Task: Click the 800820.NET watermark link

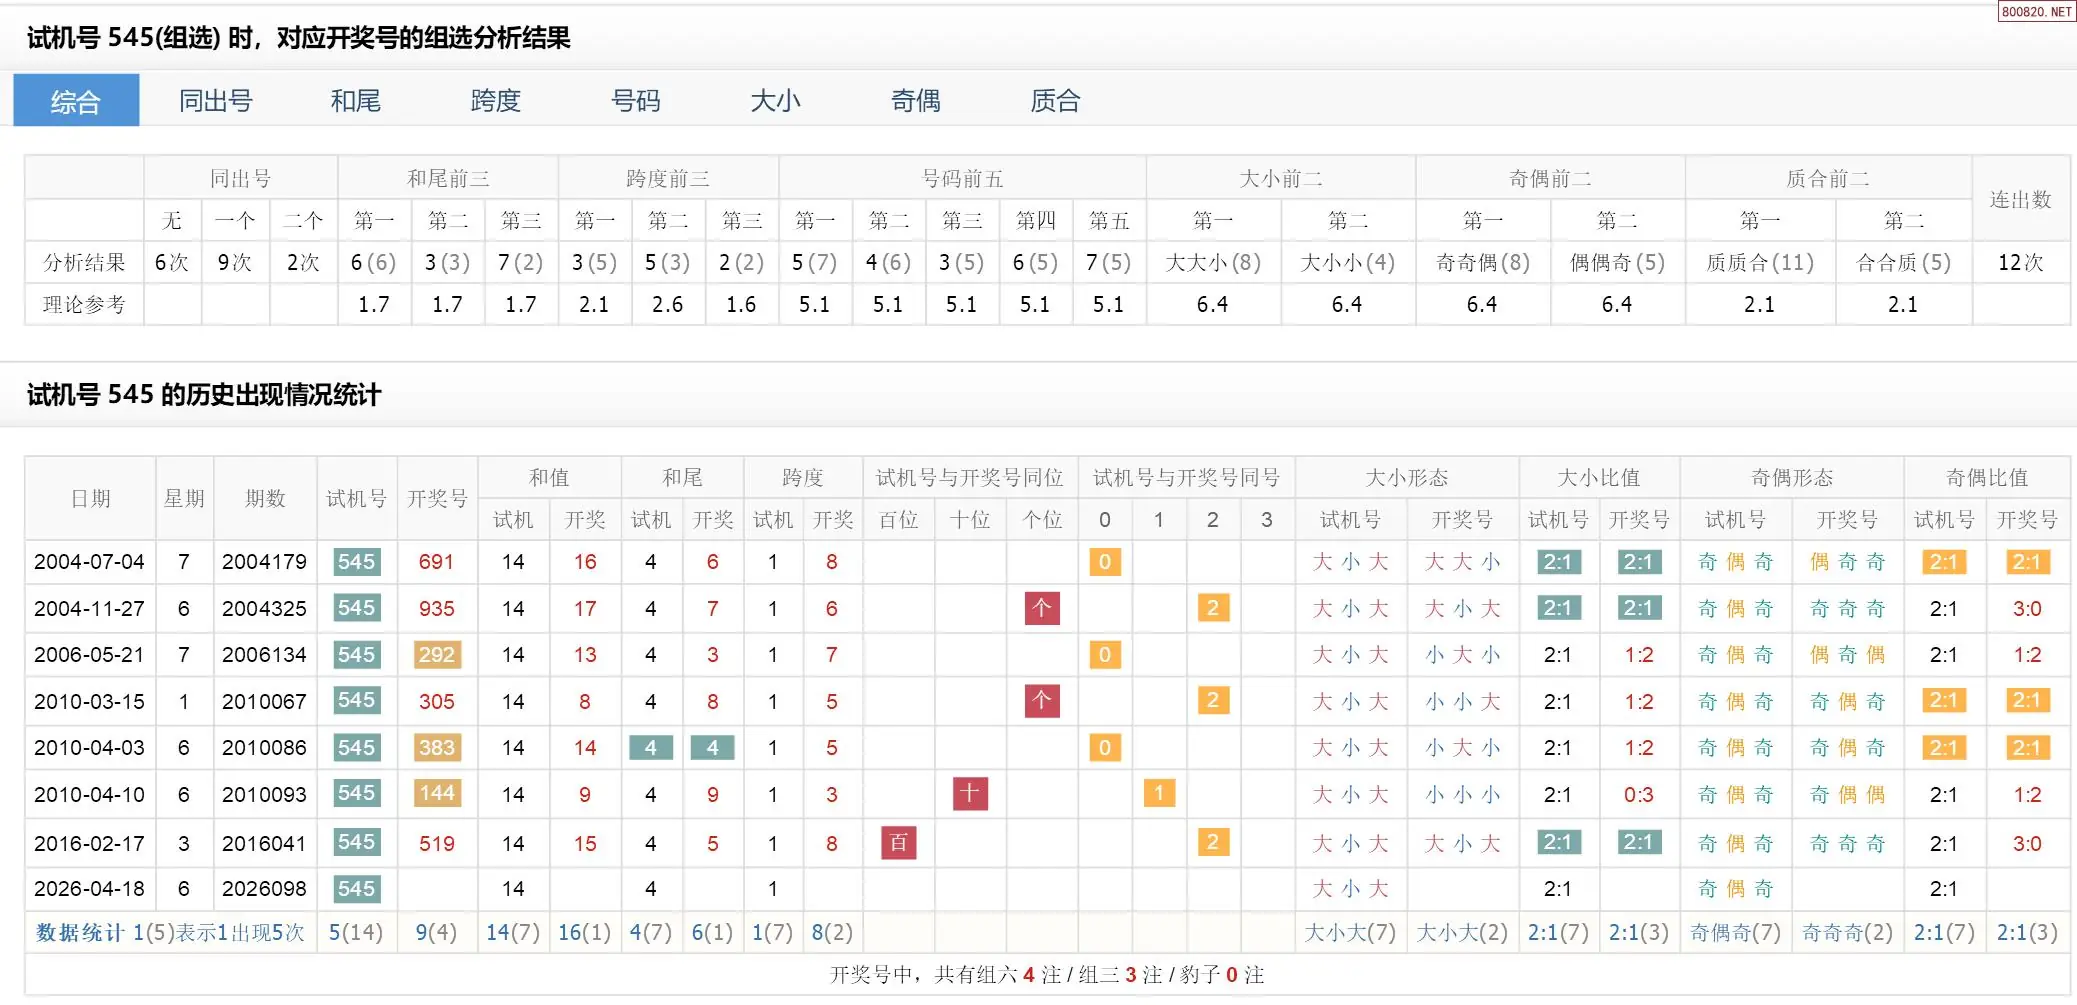Action: pos(2035,12)
